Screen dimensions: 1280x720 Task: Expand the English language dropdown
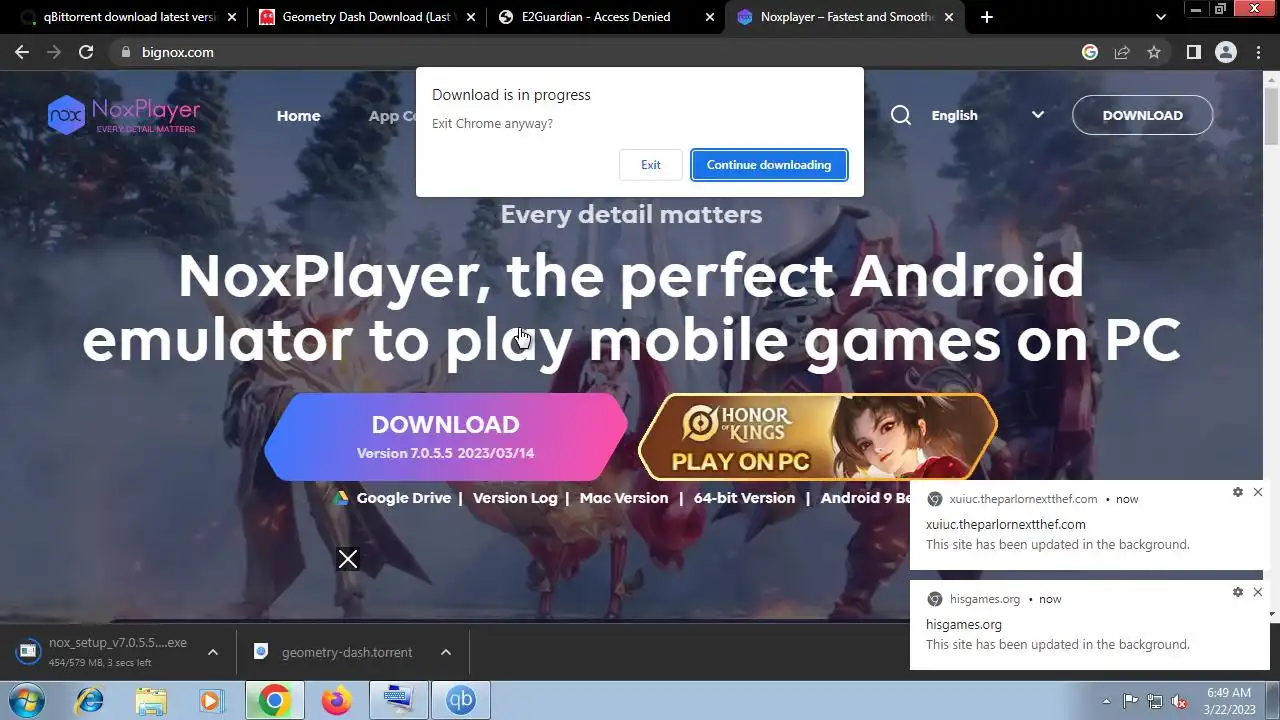pyautogui.click(x=988, y=115)
